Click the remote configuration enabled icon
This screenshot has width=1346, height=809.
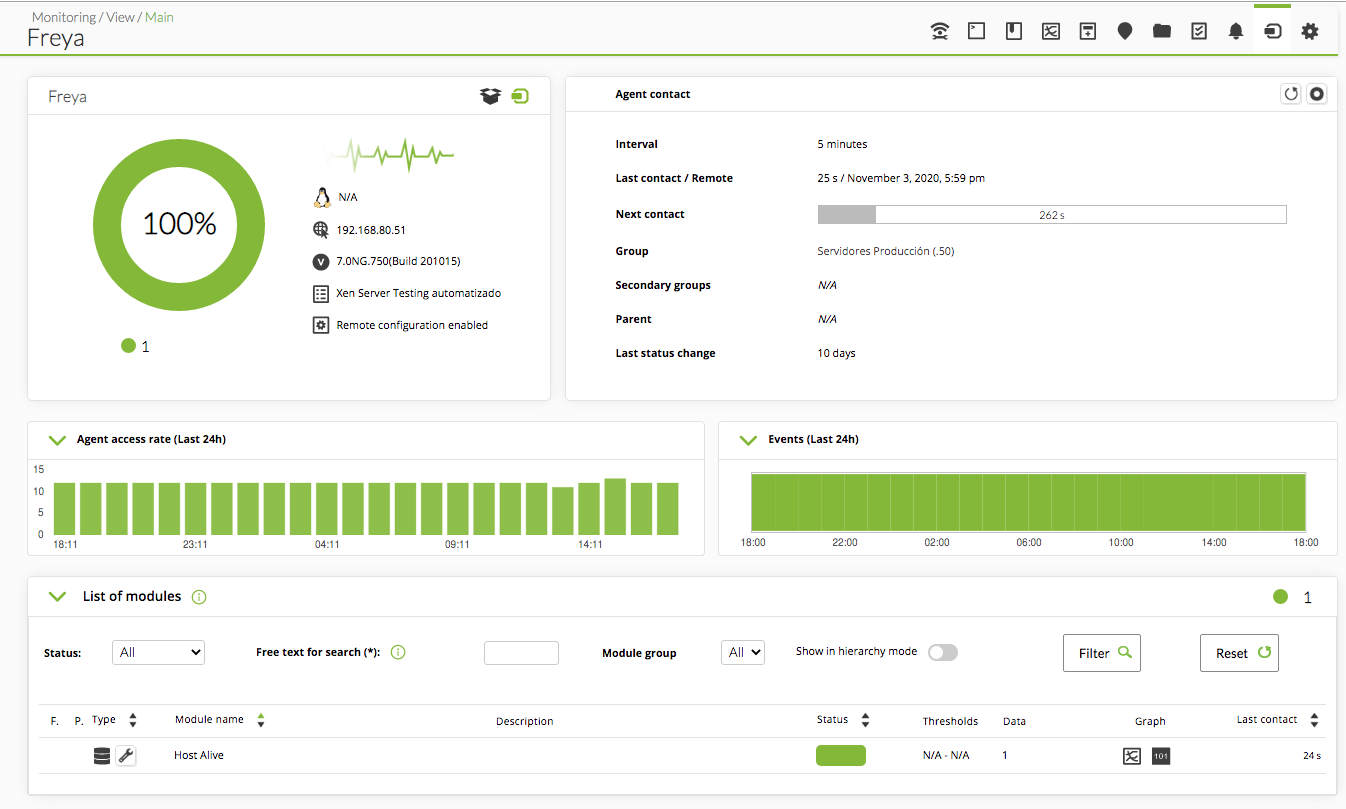click(x=321, y=325)
